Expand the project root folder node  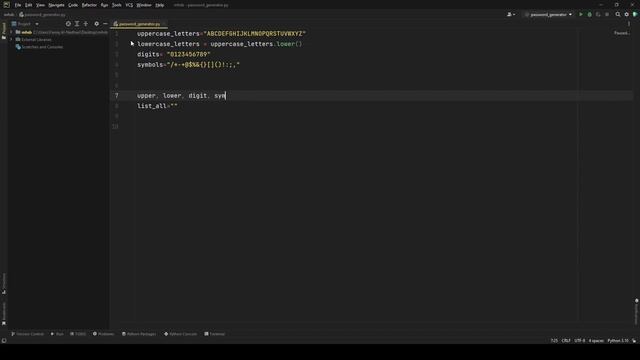pos(11,32)
